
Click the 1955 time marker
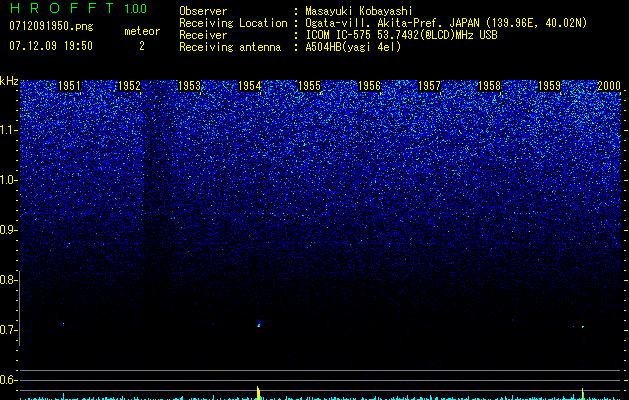(x=309, y=86)
